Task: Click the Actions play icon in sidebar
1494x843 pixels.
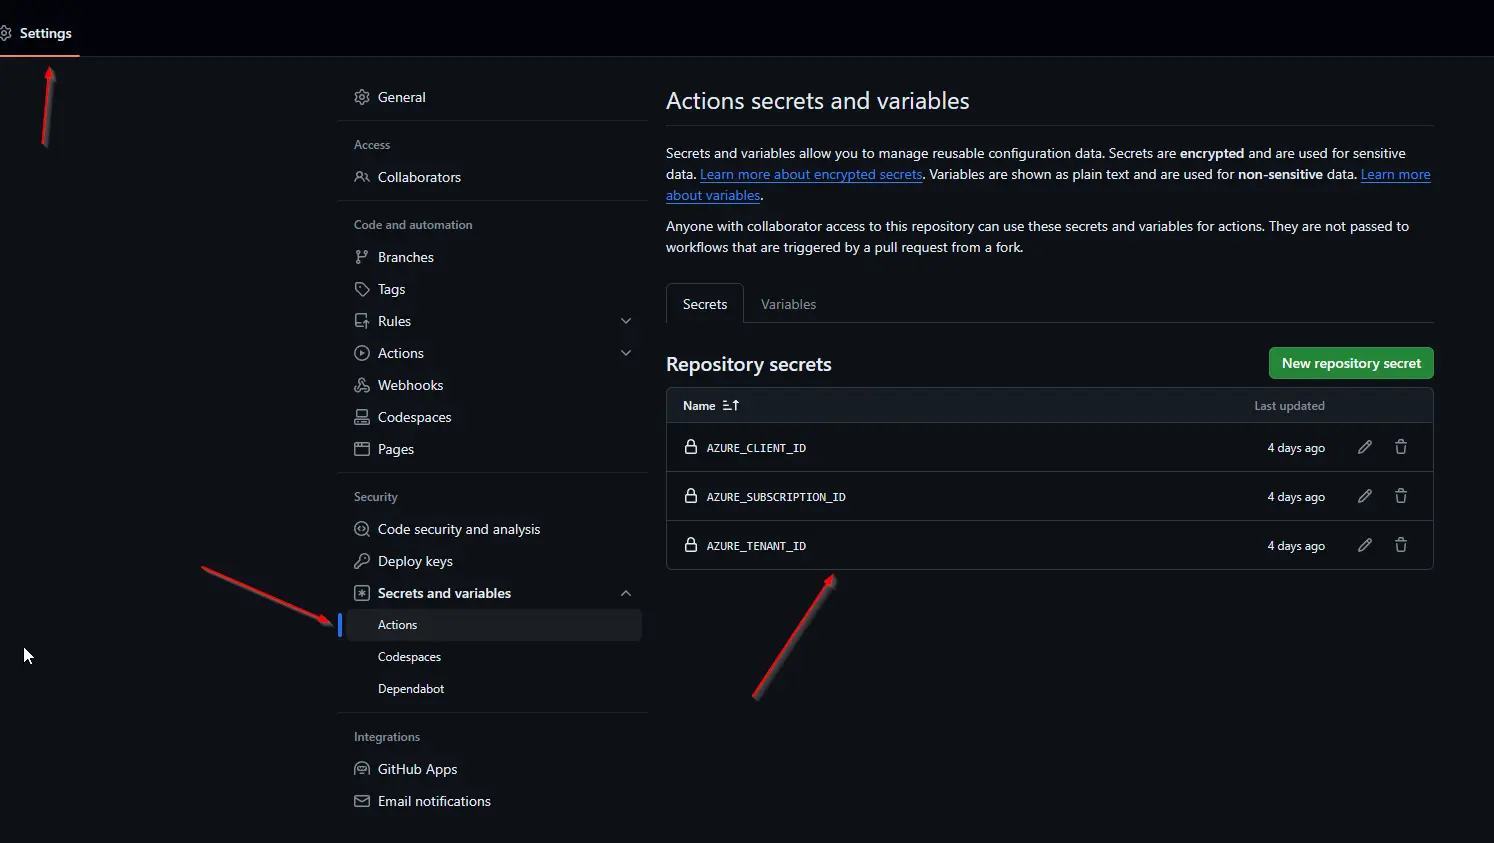Action: [x=362, y=353]
